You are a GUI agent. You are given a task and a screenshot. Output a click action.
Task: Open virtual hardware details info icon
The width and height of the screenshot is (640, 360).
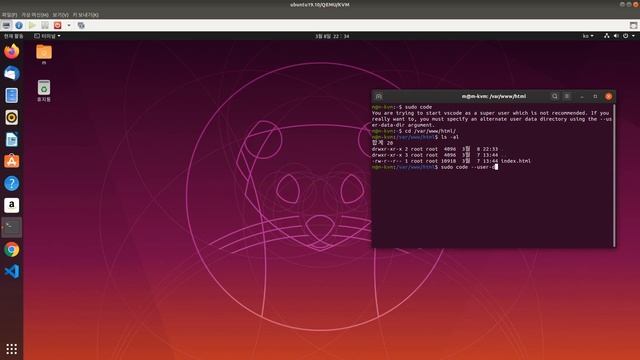coord(19,25)
